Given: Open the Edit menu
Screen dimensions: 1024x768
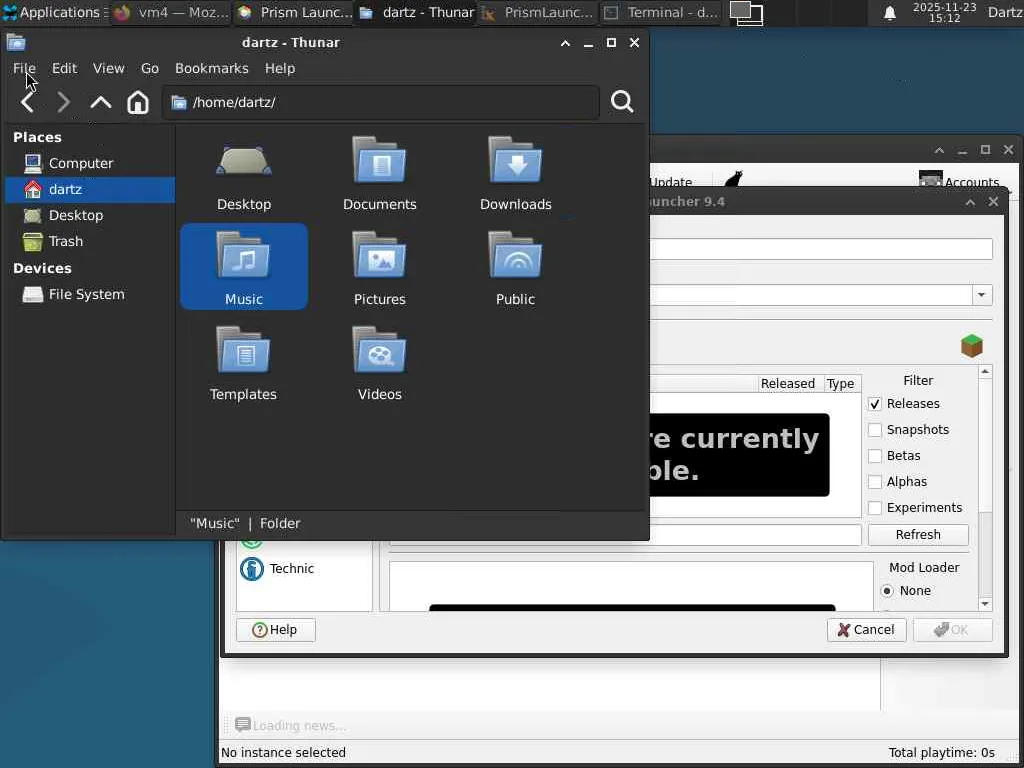Looking at the screenshot, I should (x=64, y=68).
